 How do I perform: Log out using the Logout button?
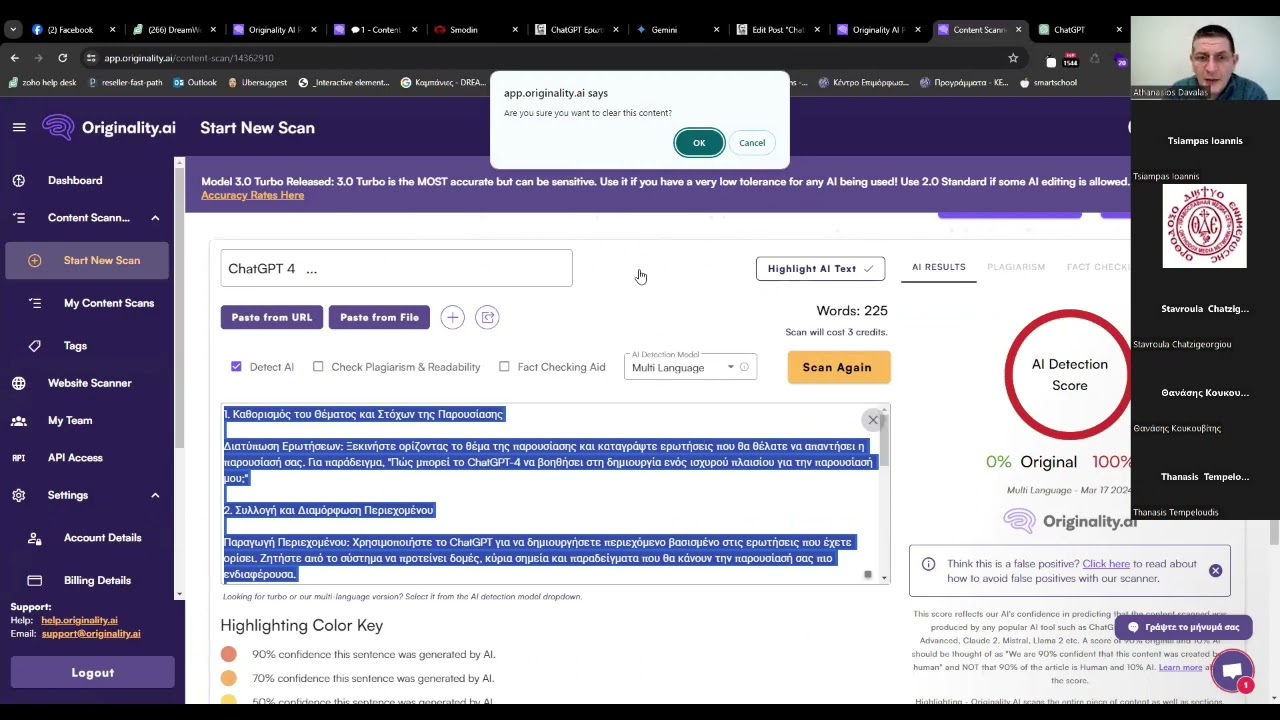coord(92,673)
